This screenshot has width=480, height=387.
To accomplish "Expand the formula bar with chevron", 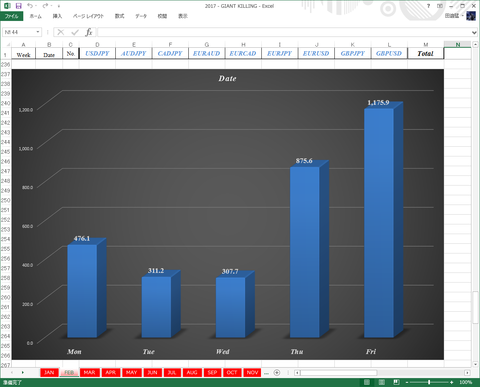I will point(474,32).
